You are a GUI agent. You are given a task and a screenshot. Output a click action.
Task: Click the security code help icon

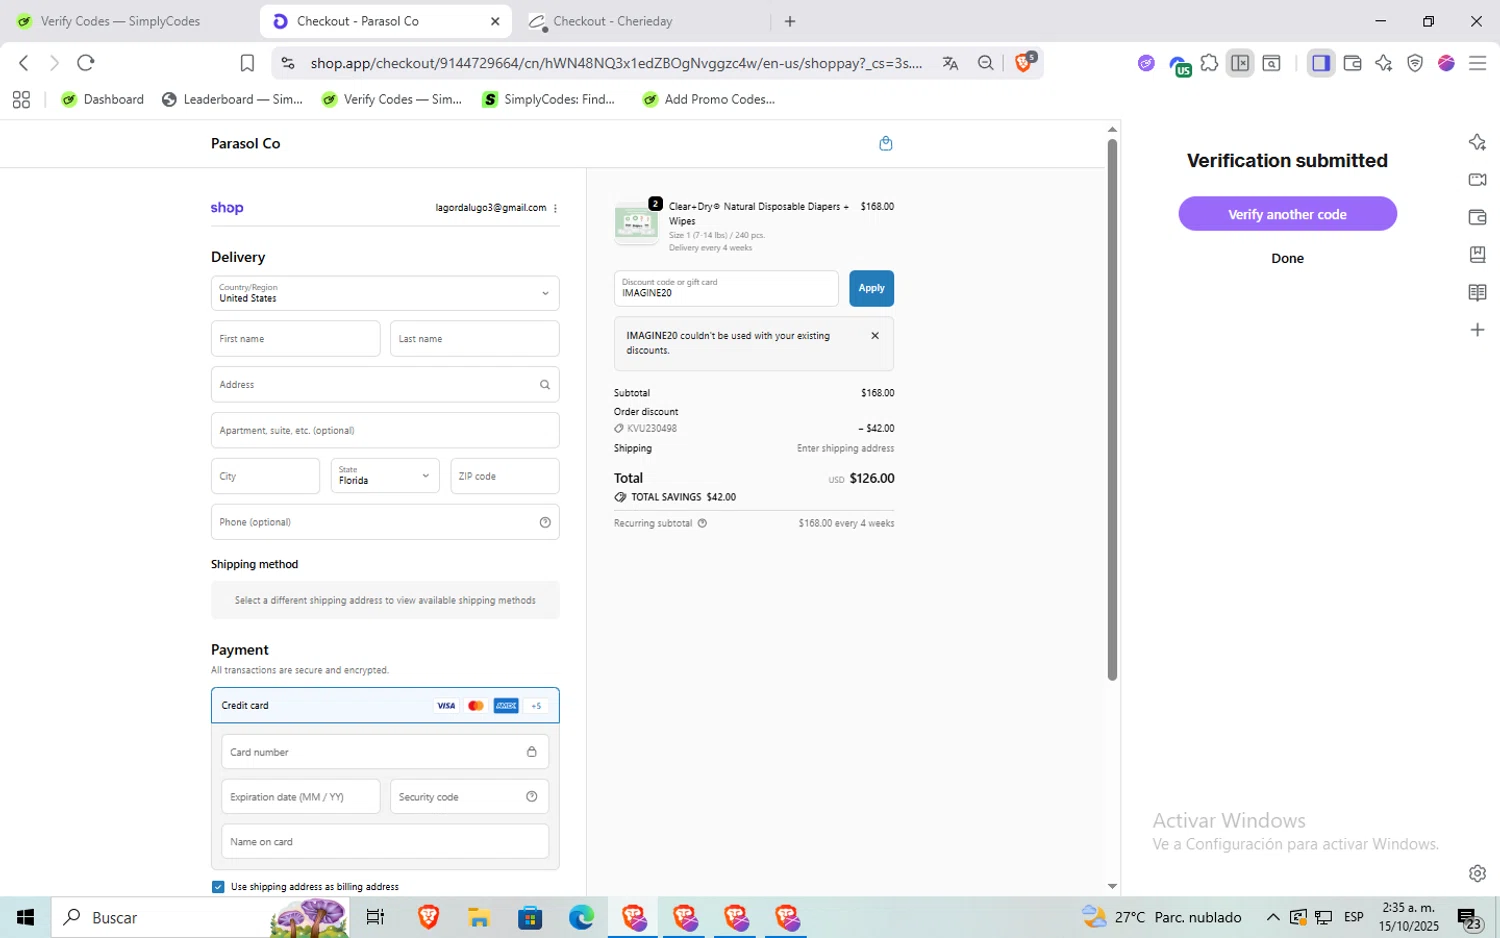click(x=532, y=797)
